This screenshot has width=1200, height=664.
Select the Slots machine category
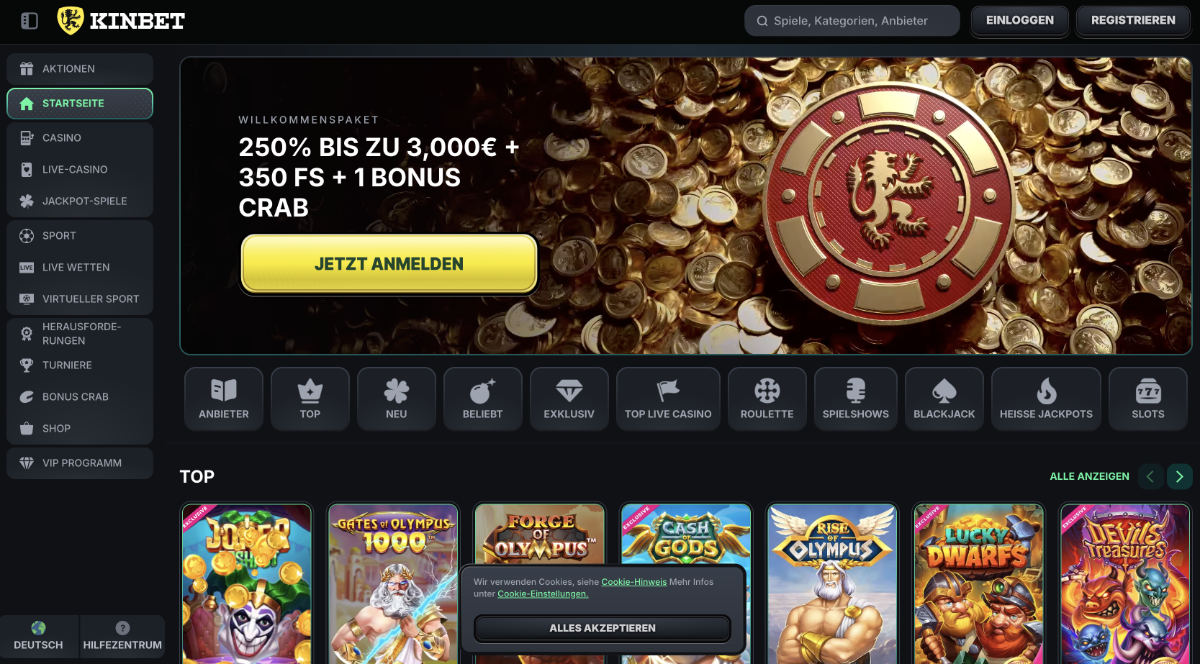tap(1148, 399)
